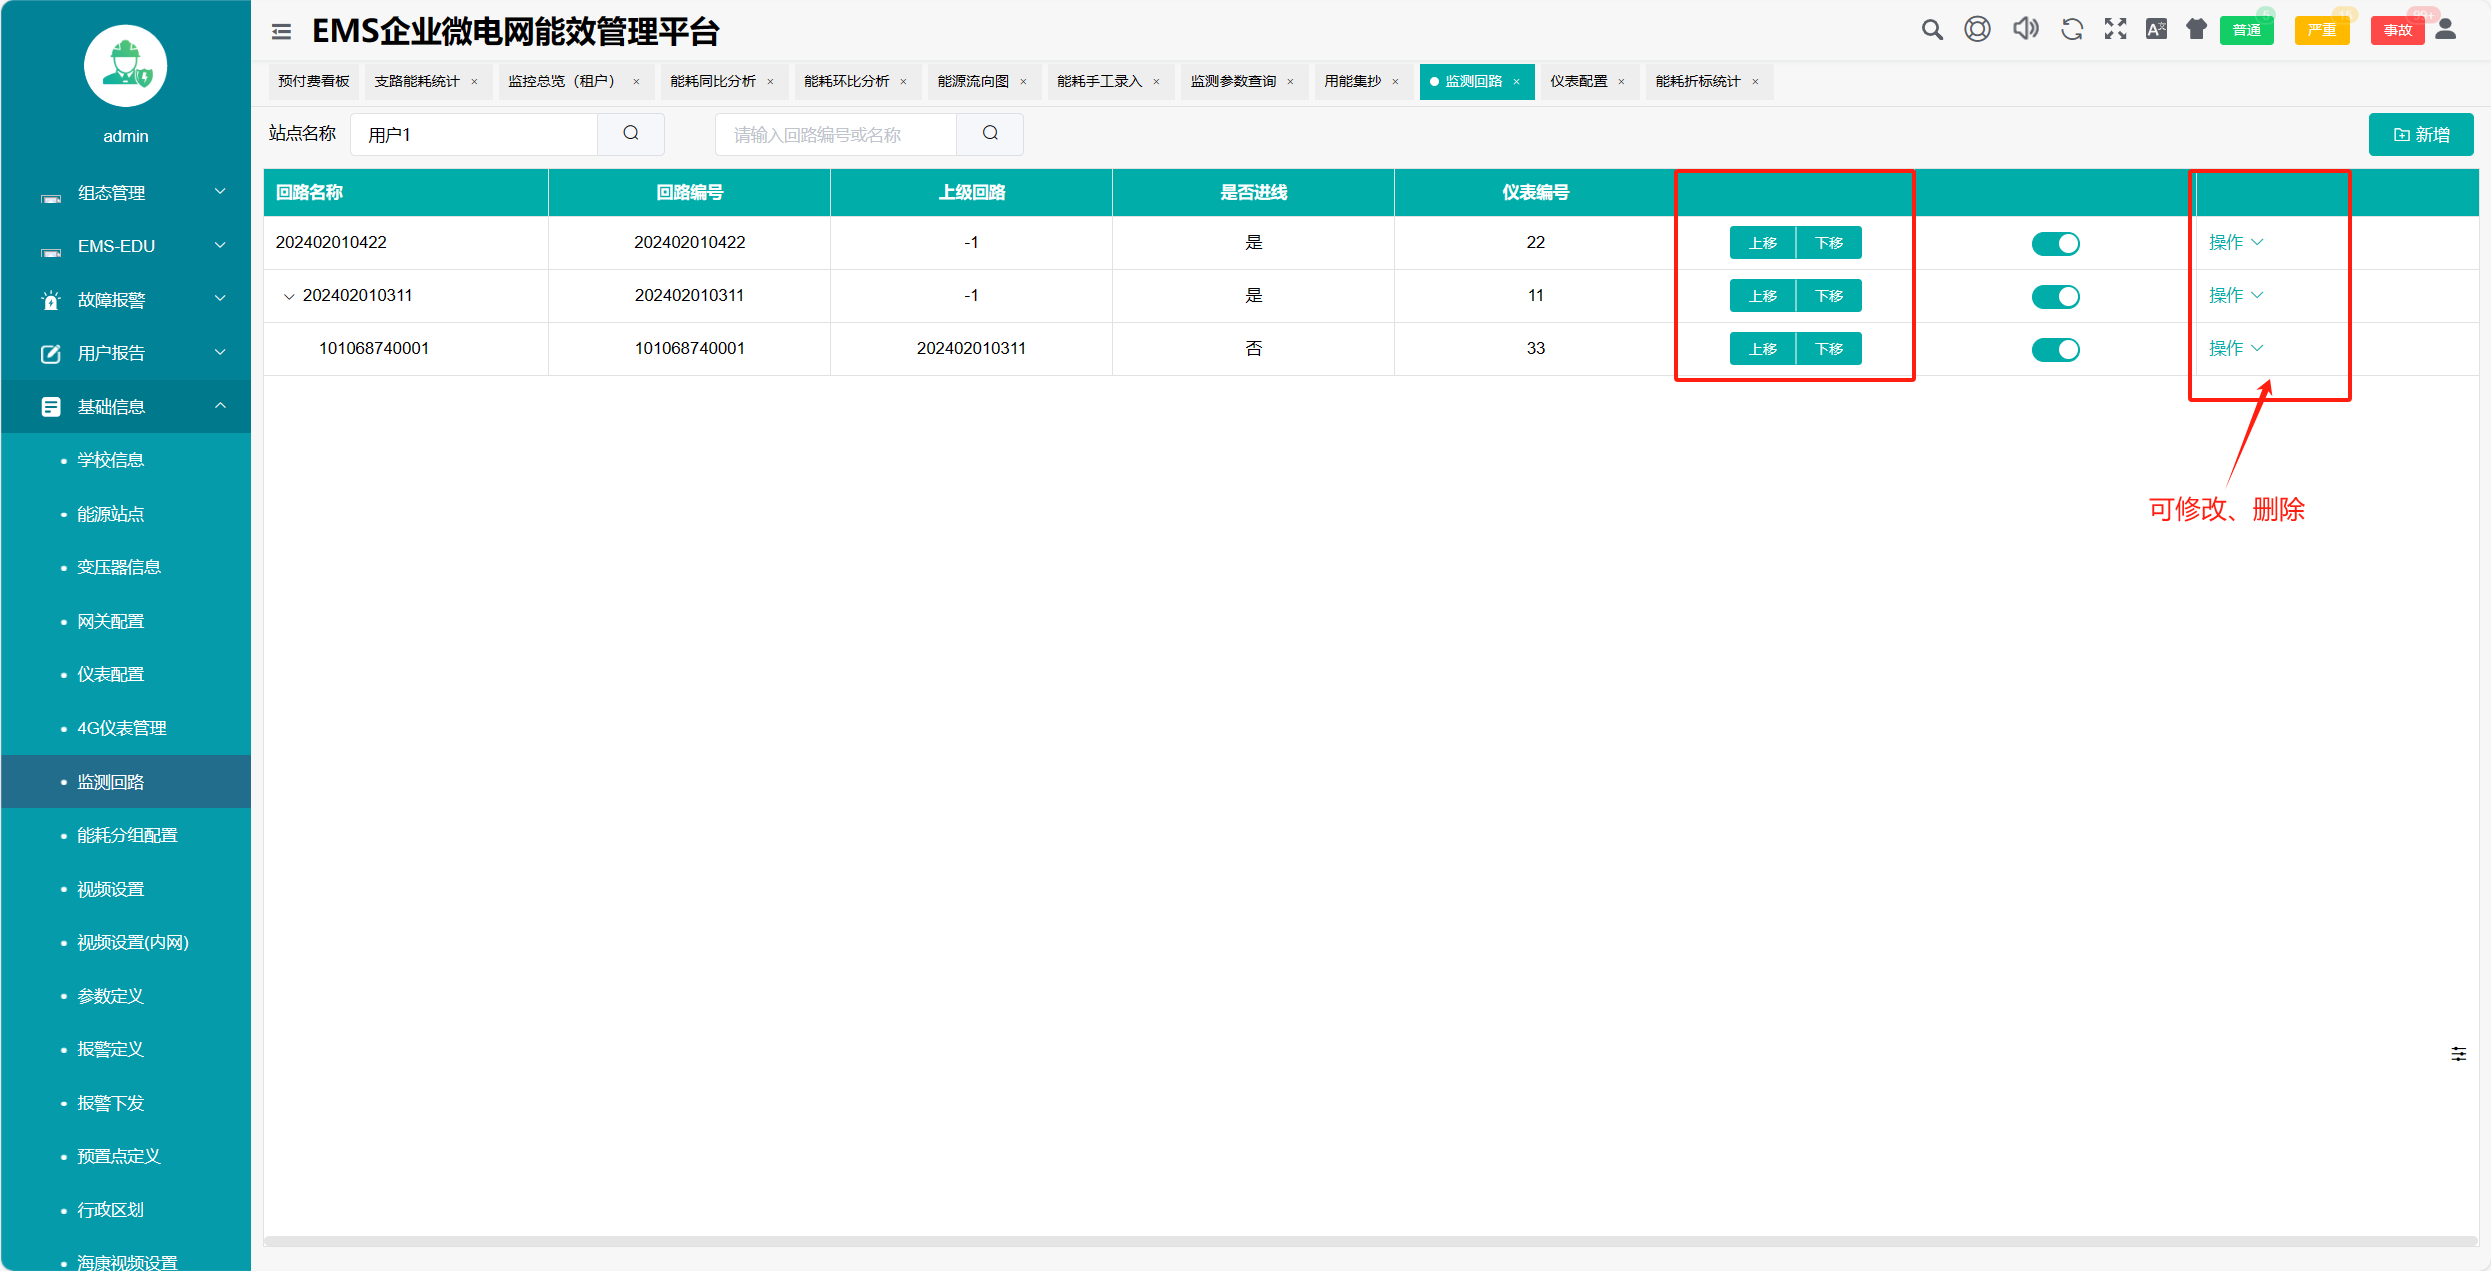
Task: Click the bottom horizontal scrollbar
Action: pyautogui.click(x=1370, y=1241)
